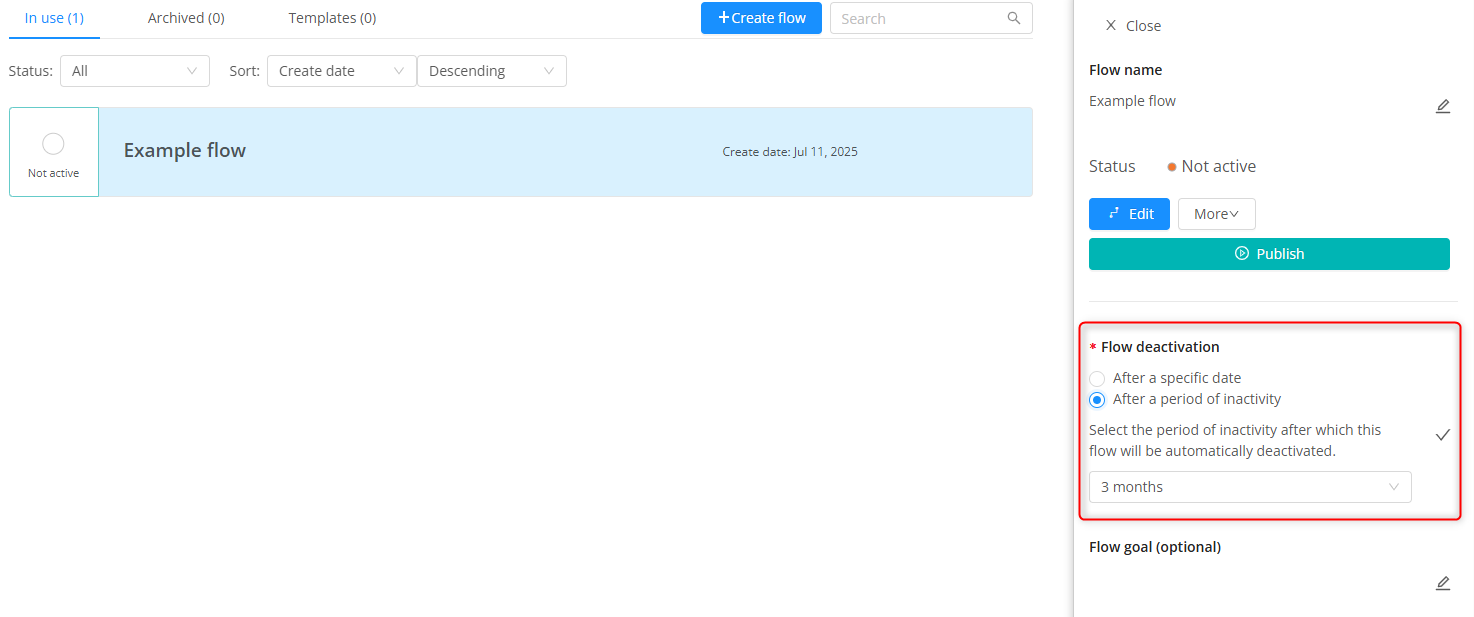
Task: Go to the In use tab
Action: tap(54, 18)
